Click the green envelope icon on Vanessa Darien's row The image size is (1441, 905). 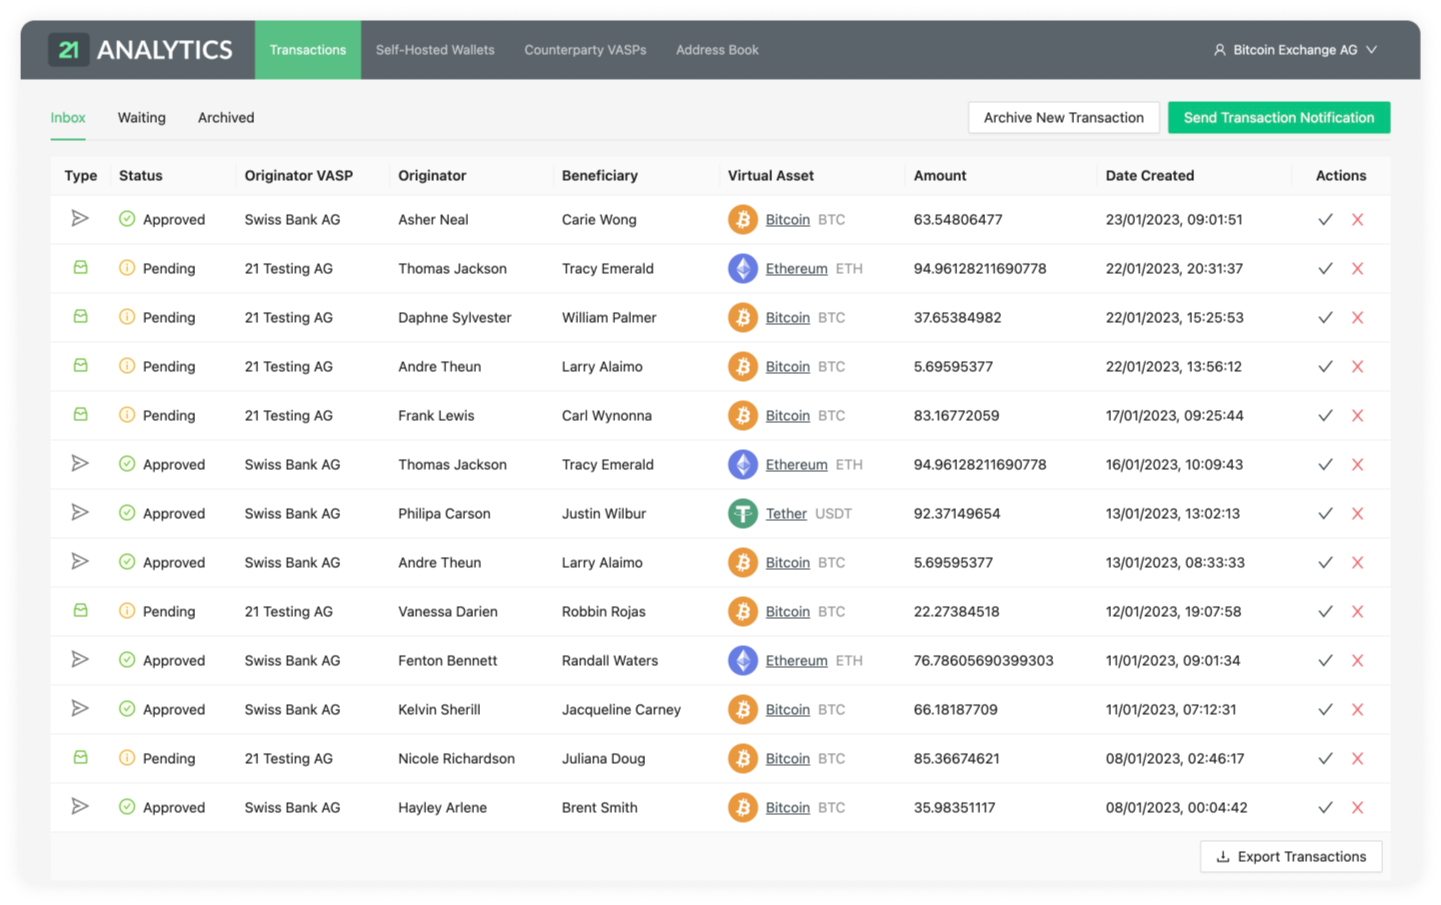coord(80,611)
